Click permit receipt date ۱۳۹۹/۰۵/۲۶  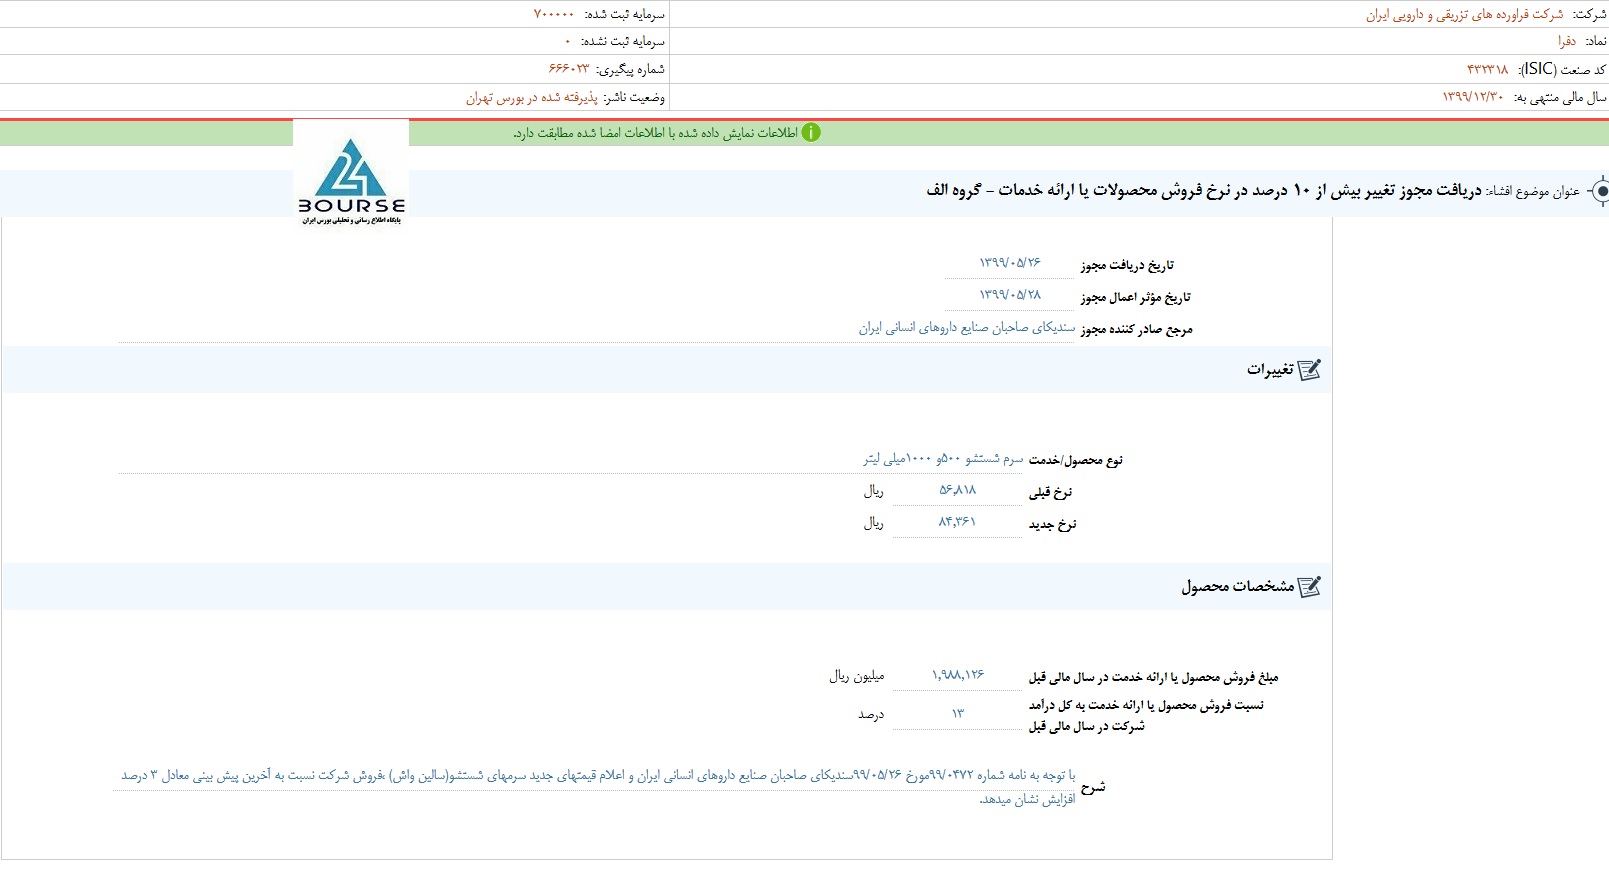[x=1010, y=263]
